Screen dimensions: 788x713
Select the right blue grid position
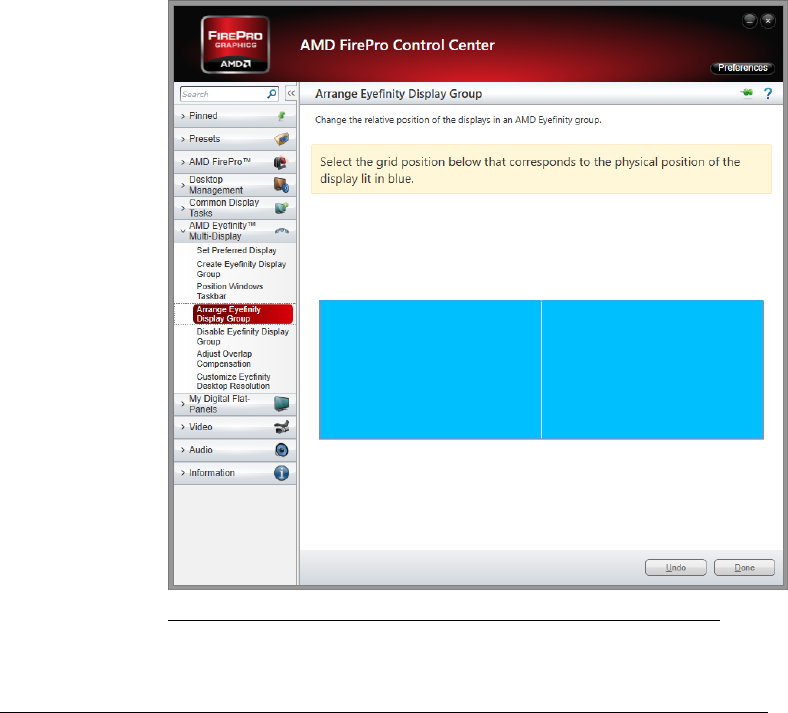(652, 369)
